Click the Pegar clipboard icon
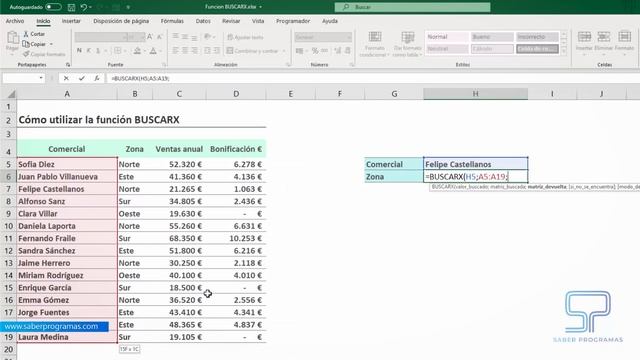Screen dimensions: 640x360 click(13, 38)
